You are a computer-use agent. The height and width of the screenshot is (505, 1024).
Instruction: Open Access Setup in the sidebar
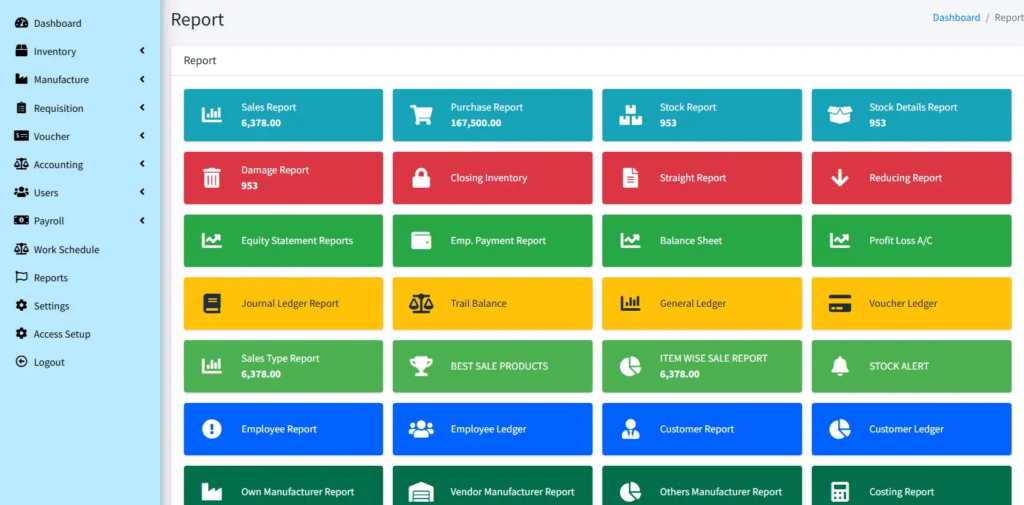62,334
